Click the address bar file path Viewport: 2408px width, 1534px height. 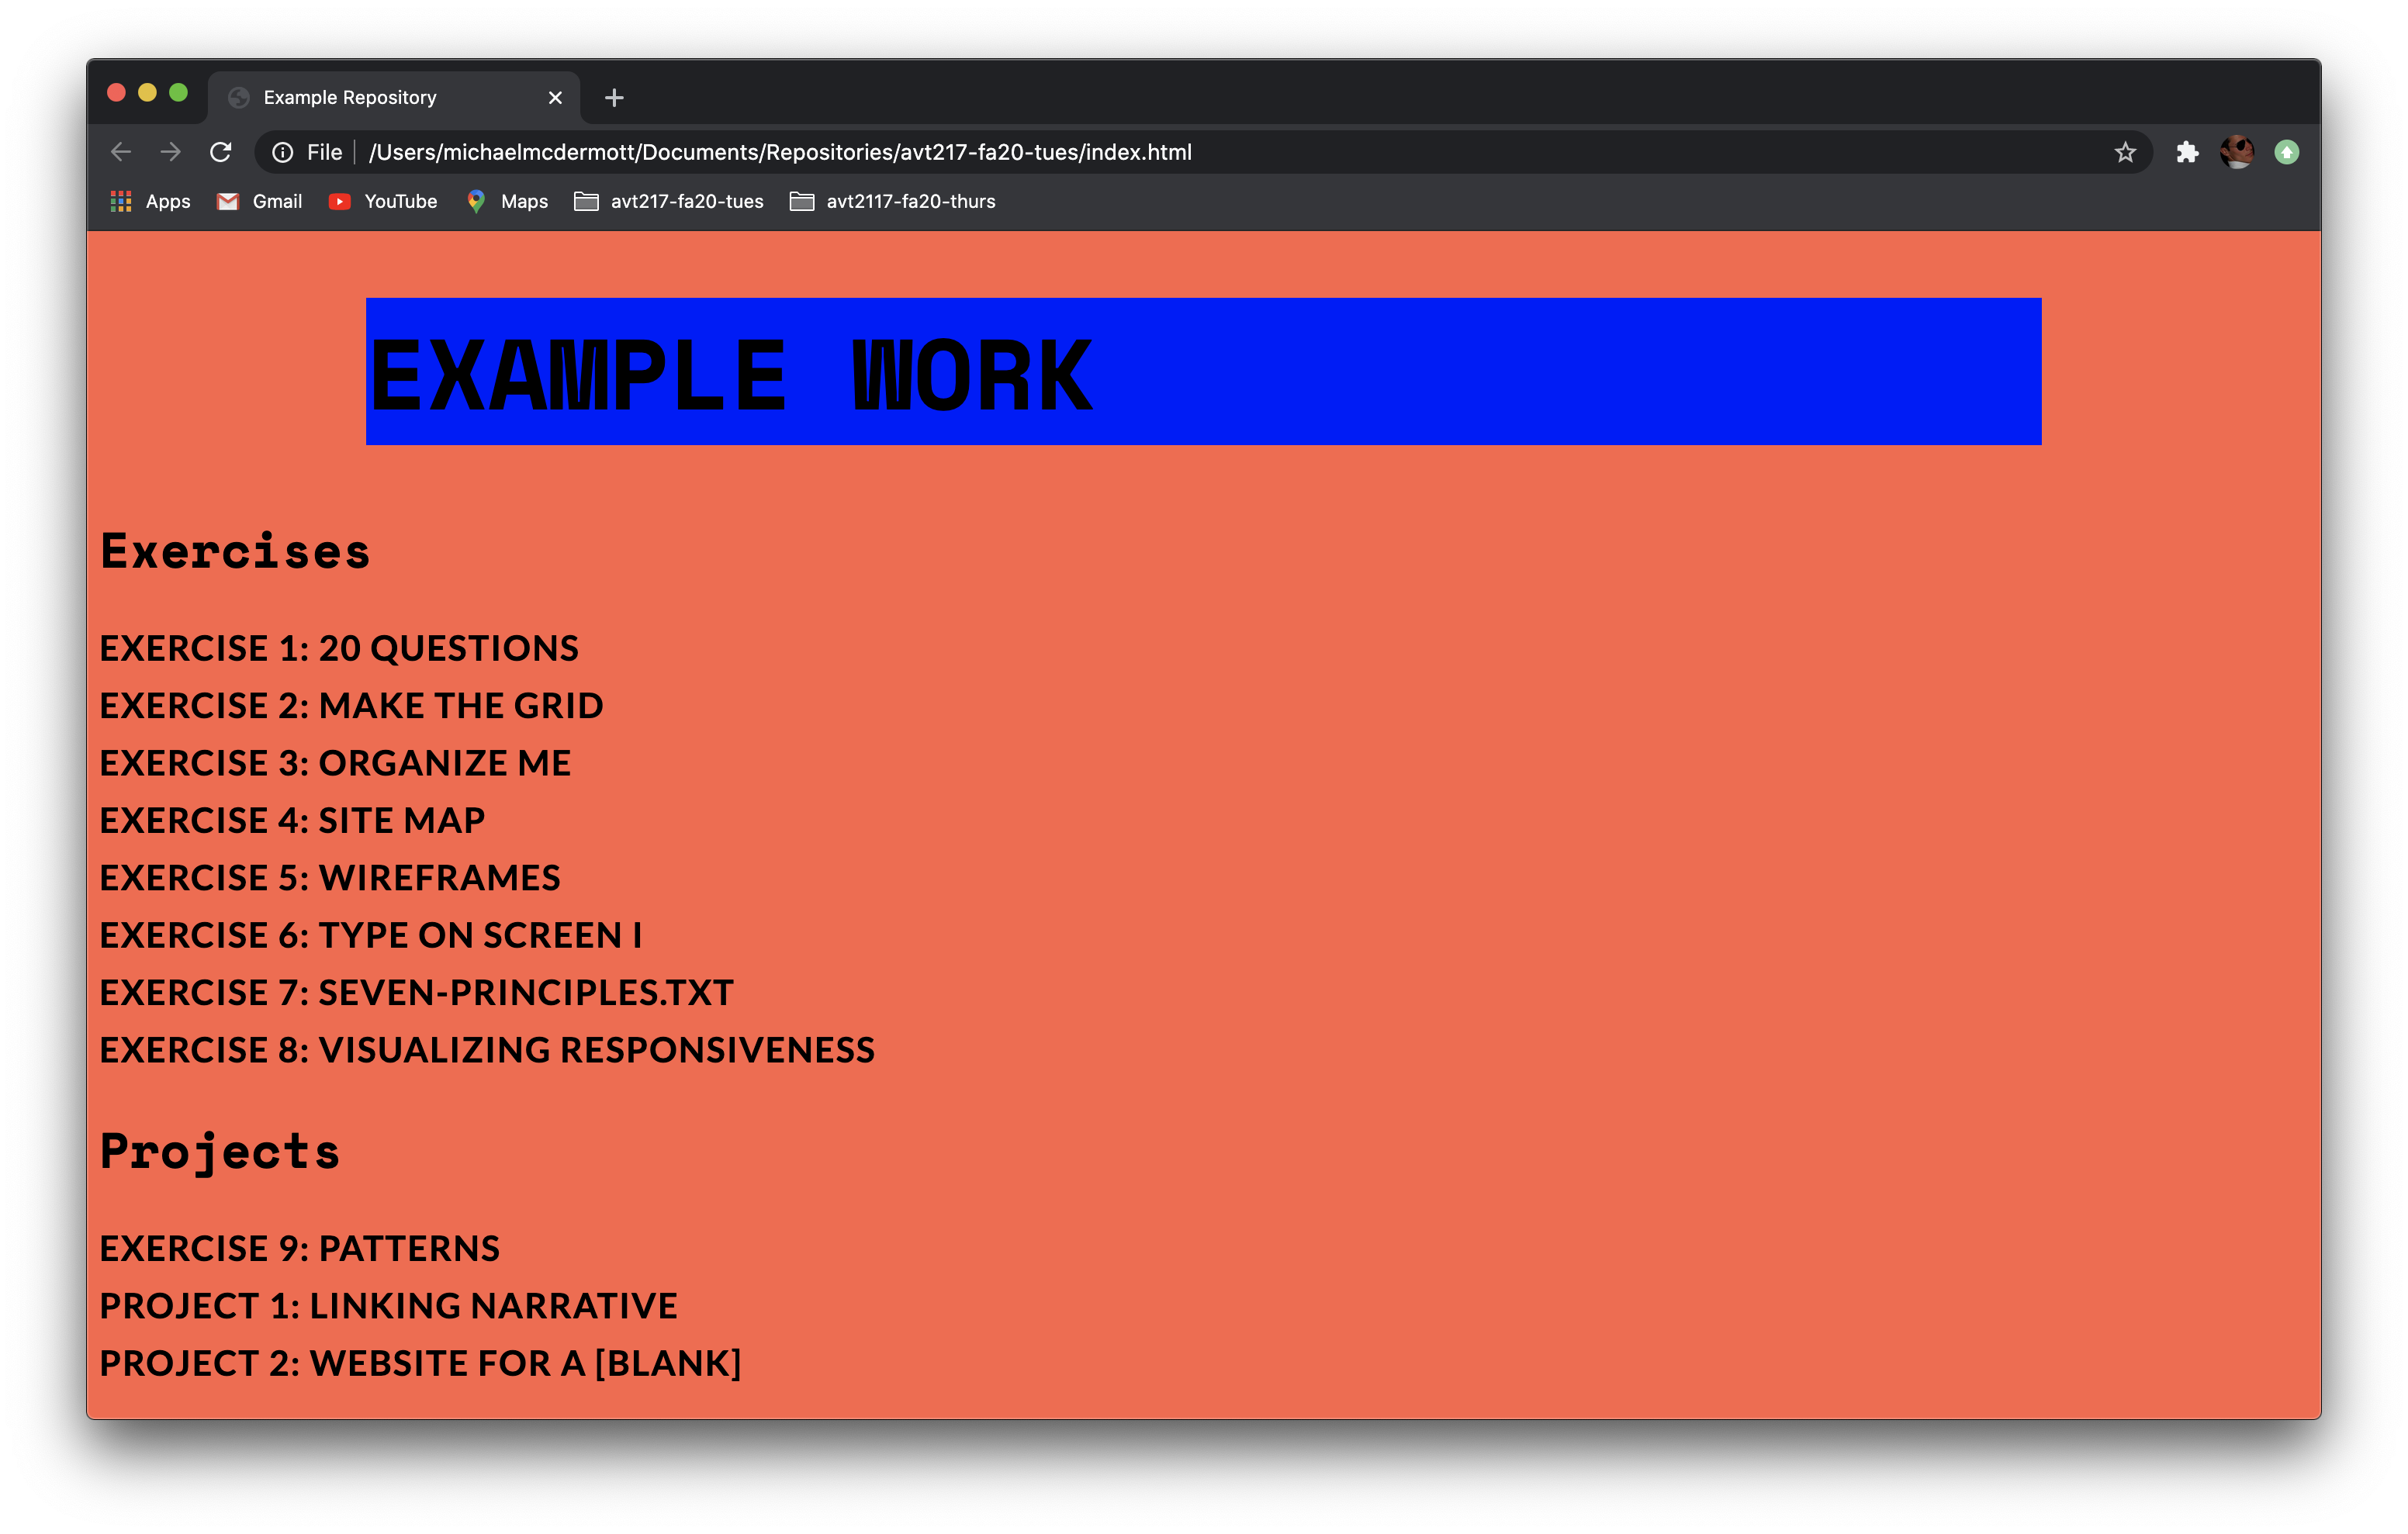(780, 152)
